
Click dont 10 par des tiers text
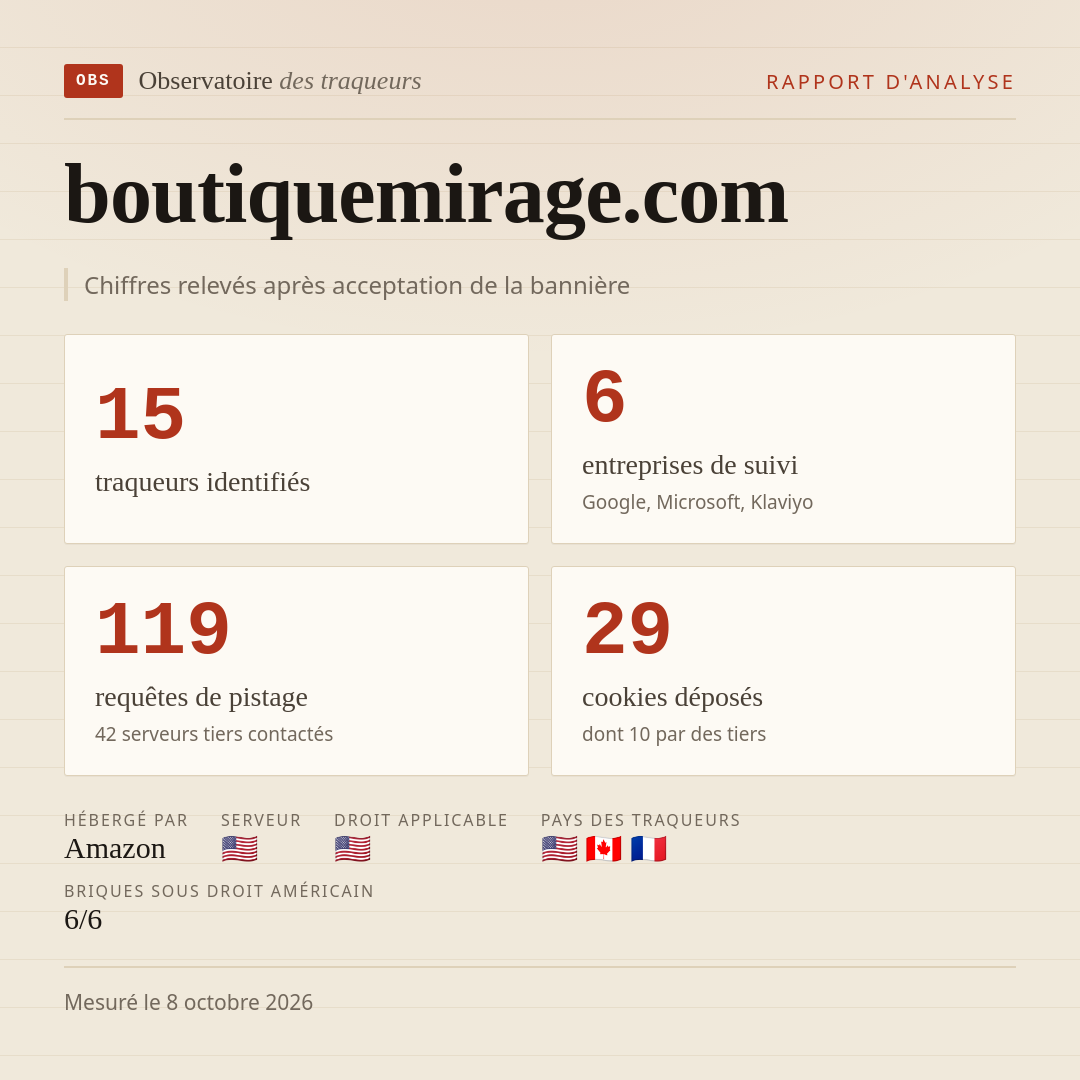[674, 734]
